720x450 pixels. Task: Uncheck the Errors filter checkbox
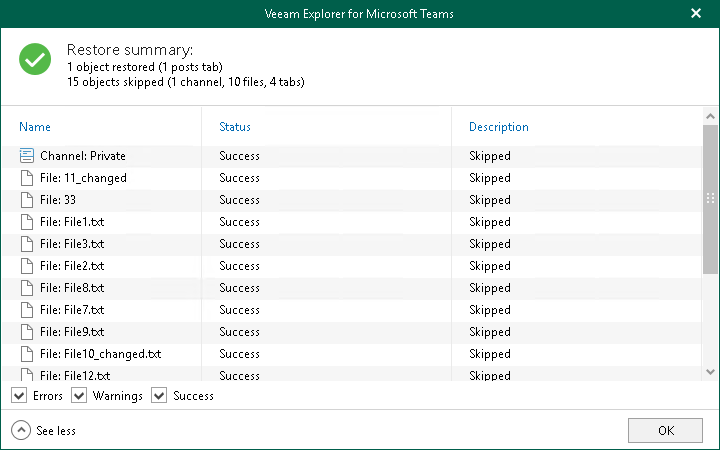[x=20, y=396]
